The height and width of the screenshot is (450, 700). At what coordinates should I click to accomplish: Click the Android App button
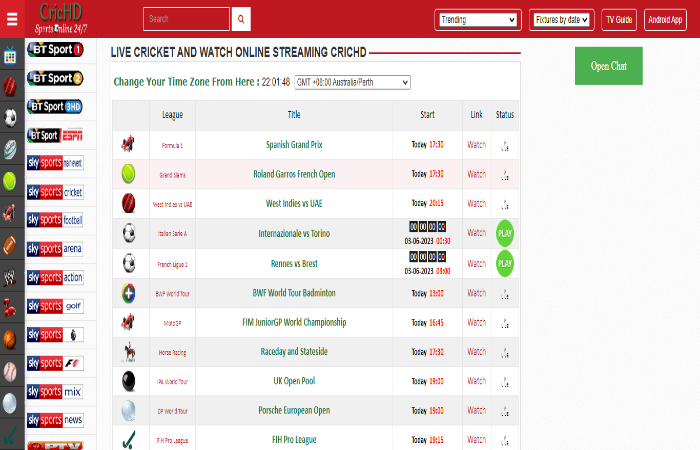(665, 20)
